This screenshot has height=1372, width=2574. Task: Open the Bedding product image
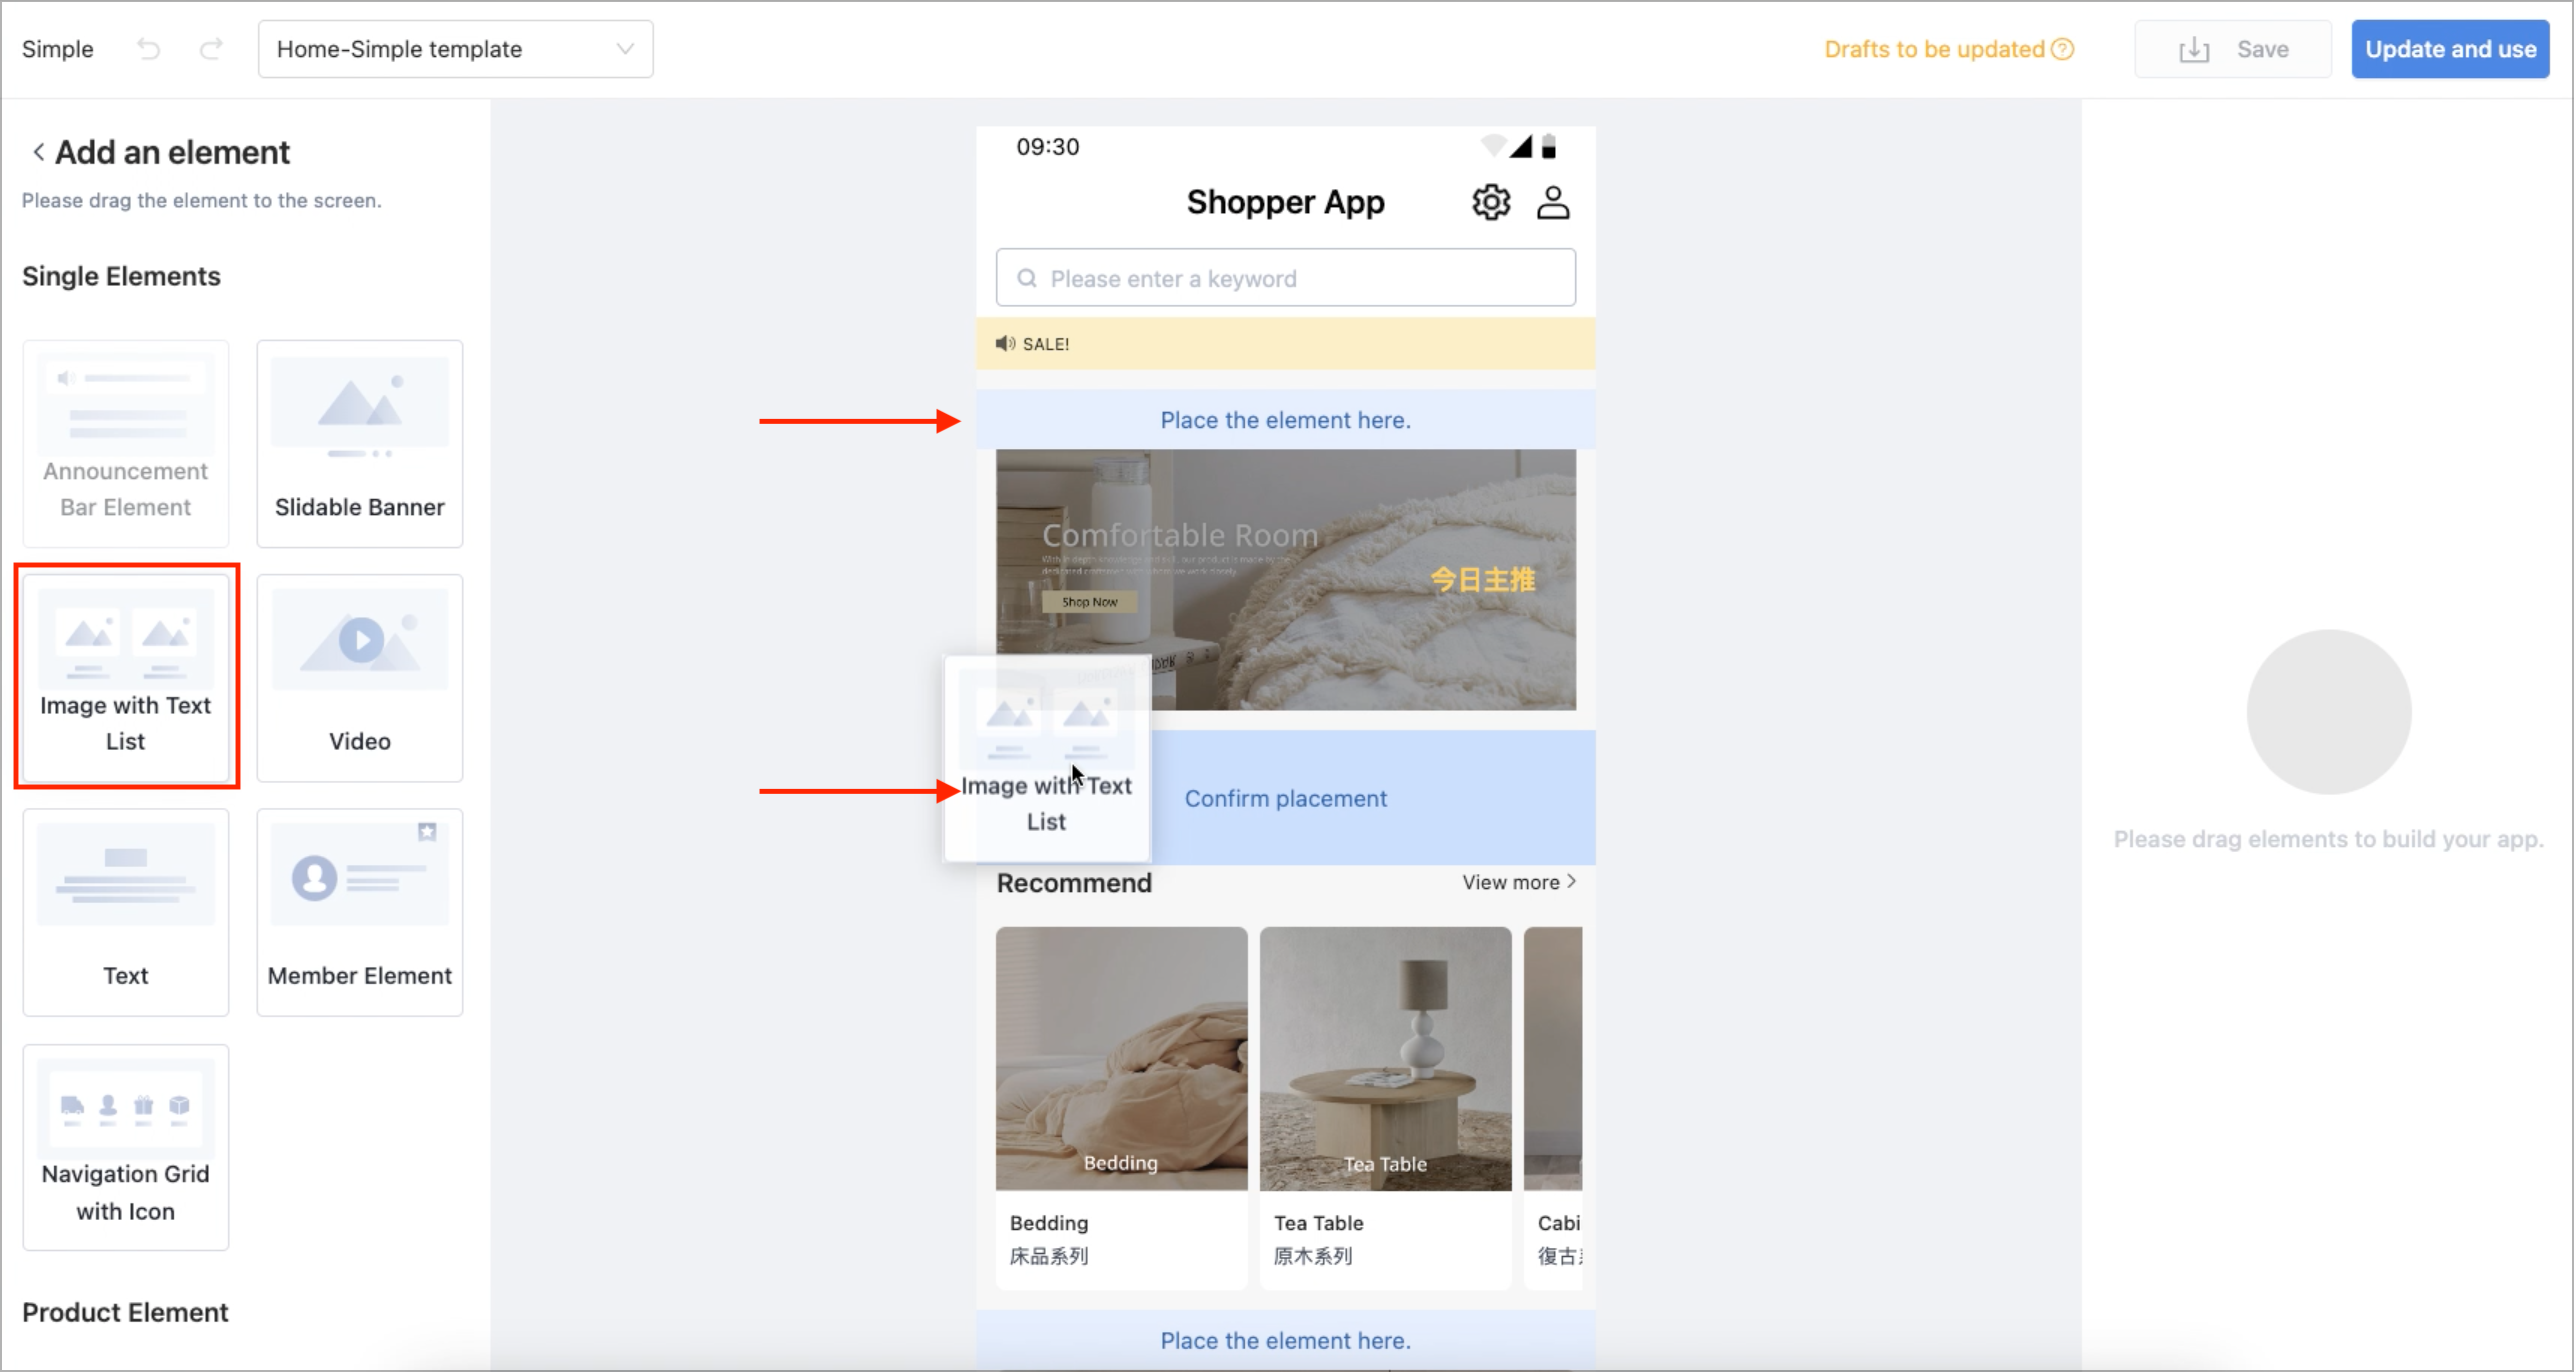tap(1122, 1059)
